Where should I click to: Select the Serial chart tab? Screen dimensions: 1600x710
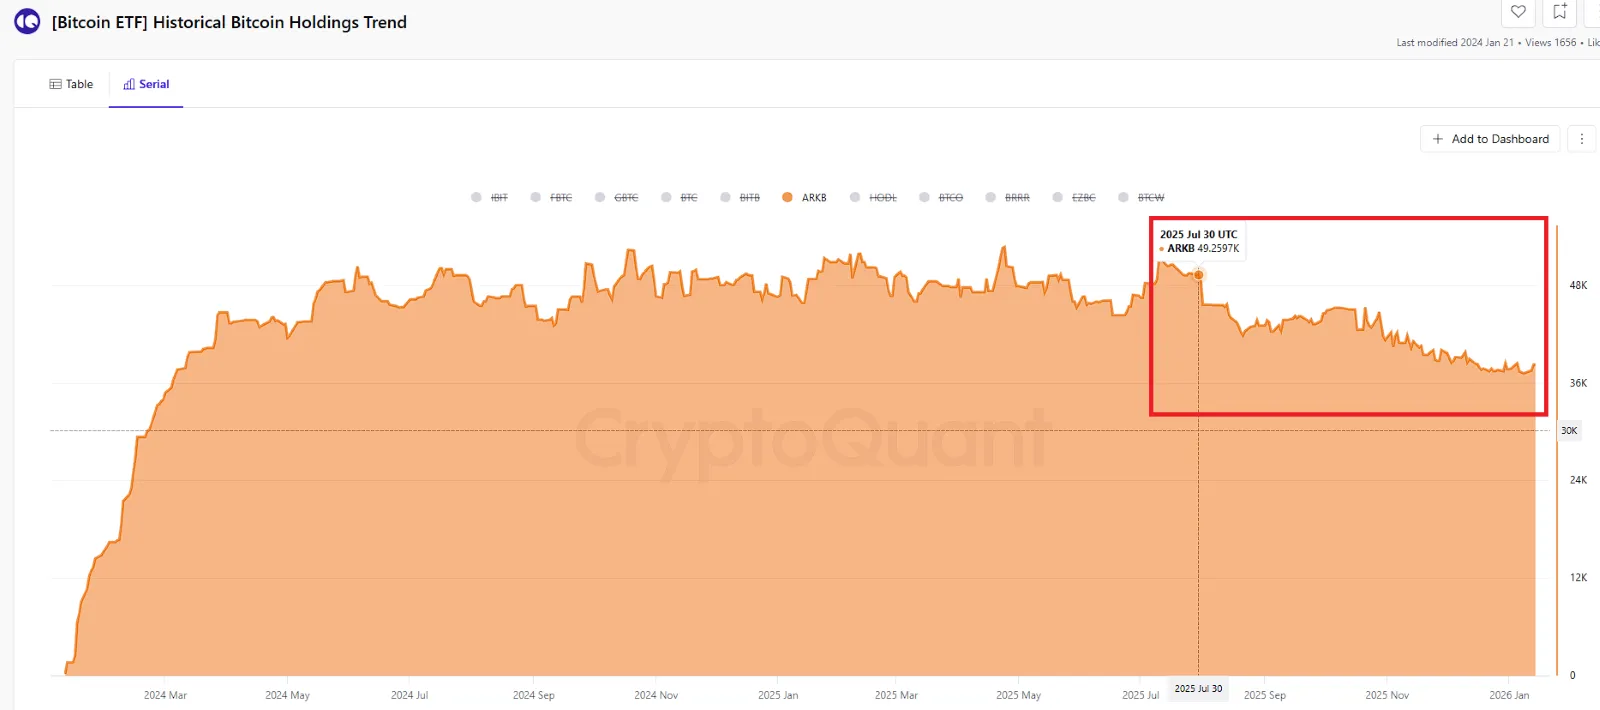point(146,84)
